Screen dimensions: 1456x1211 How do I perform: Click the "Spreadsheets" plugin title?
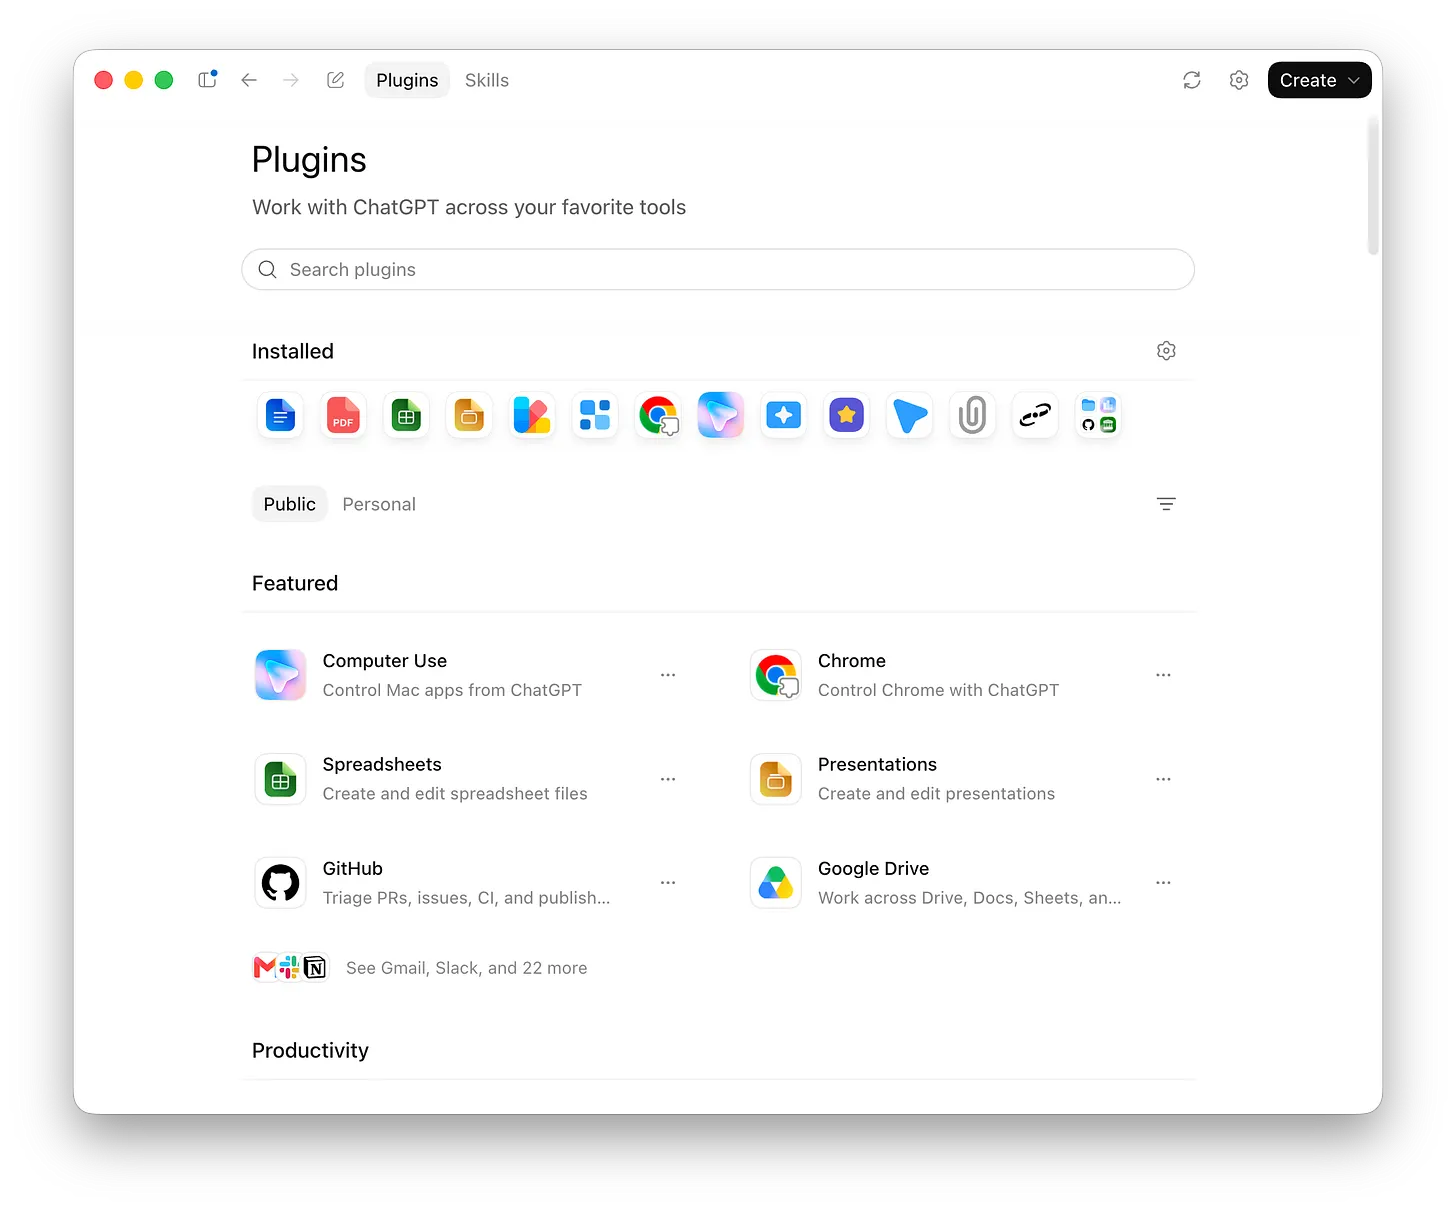382,765
